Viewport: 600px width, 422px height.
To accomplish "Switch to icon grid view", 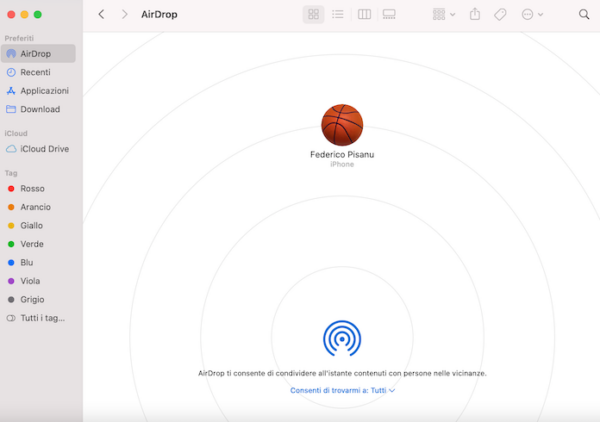I will point(313,15).
